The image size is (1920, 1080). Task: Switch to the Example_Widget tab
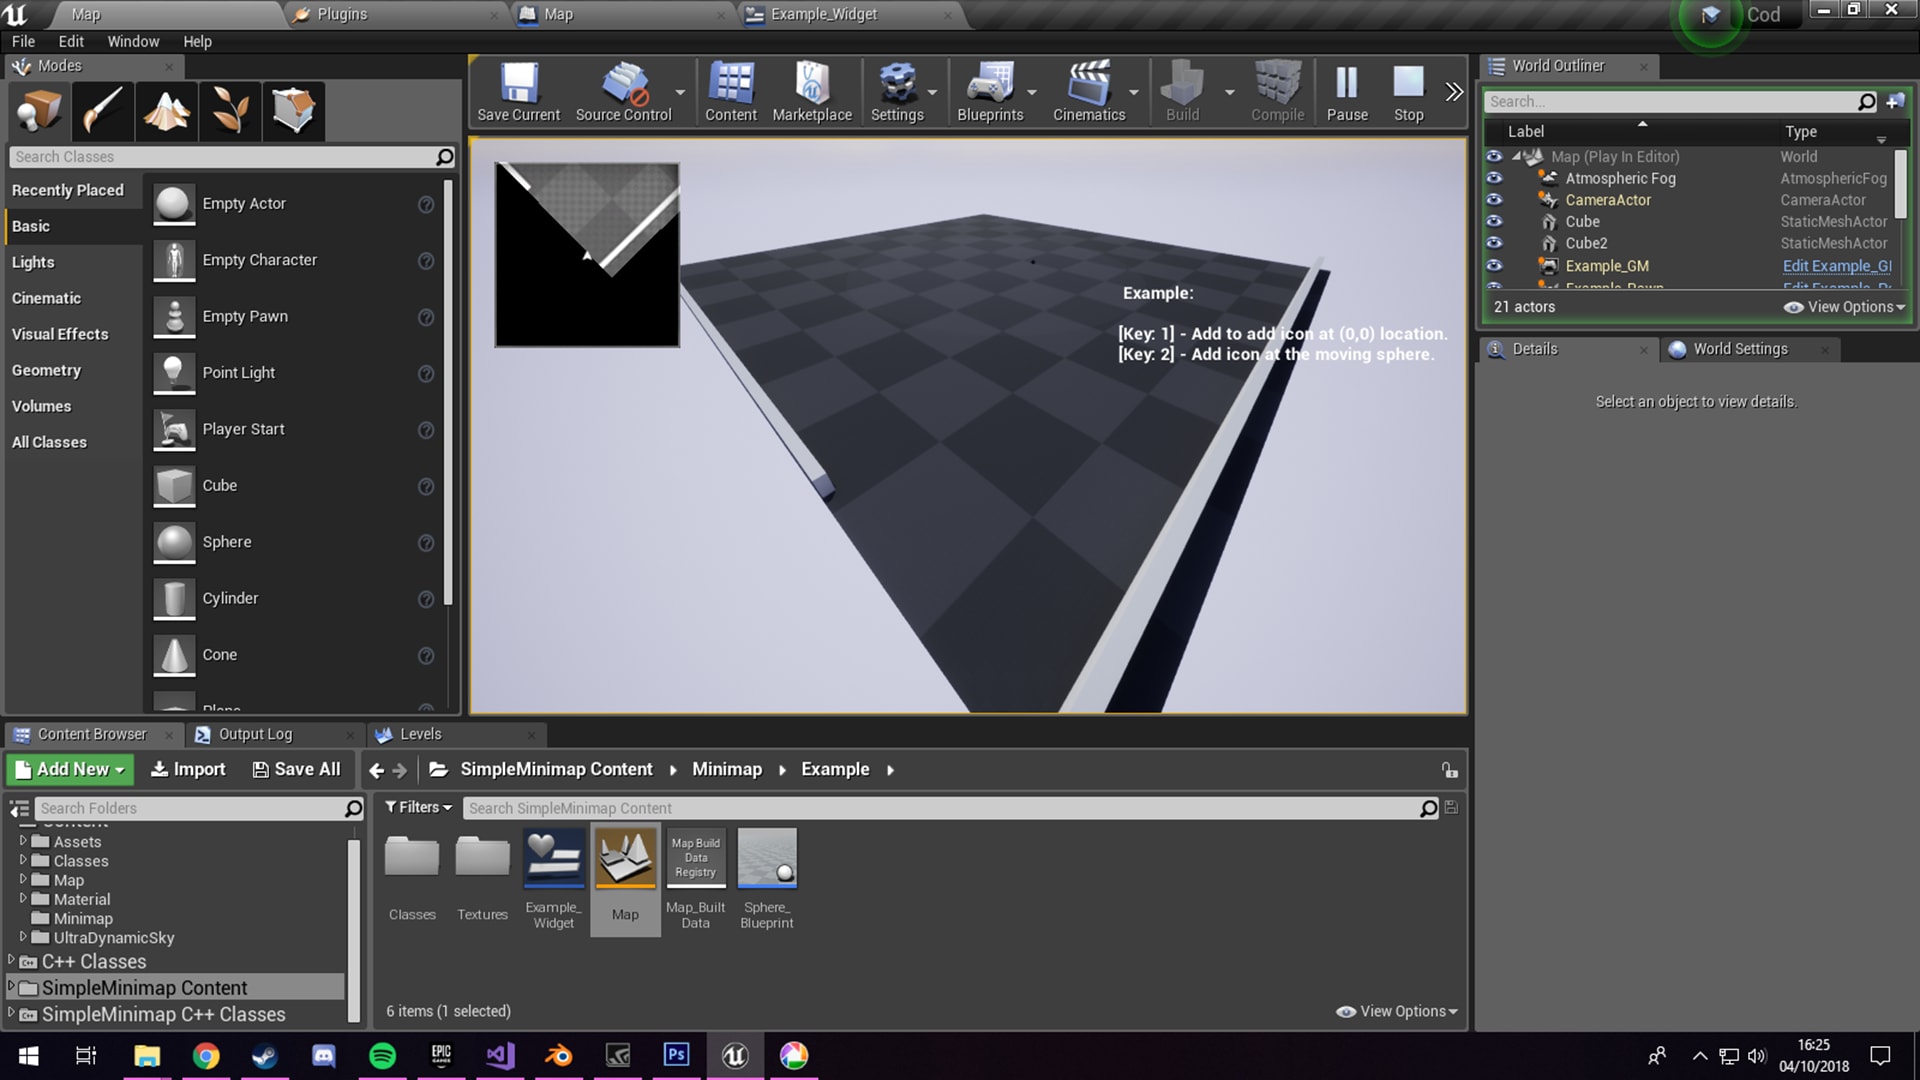click(x=823, y=15)
